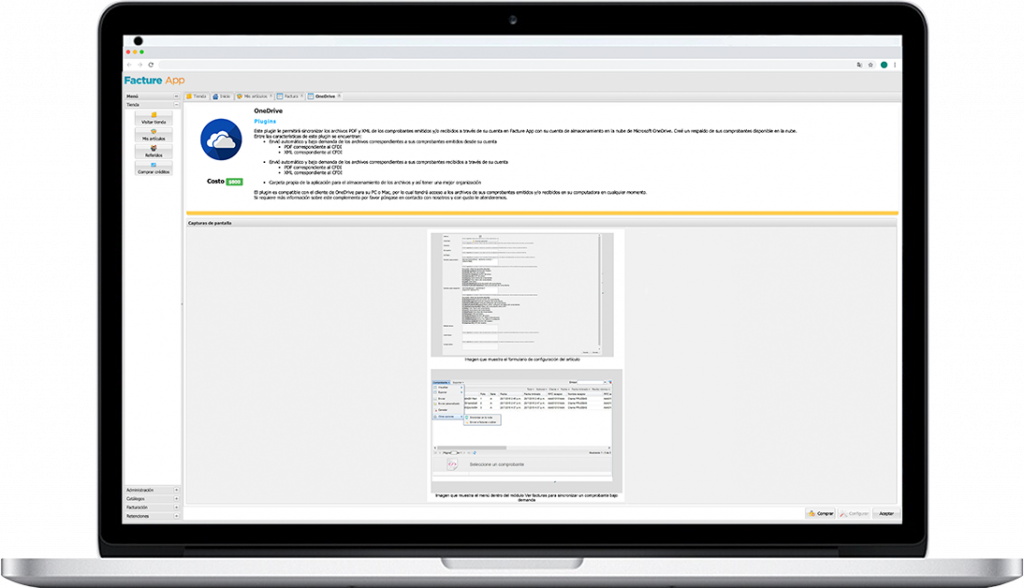Screen dimensions: 1024x588
Task: Click the shopping cart icon on Comprar button
Action: click(811, 514)
